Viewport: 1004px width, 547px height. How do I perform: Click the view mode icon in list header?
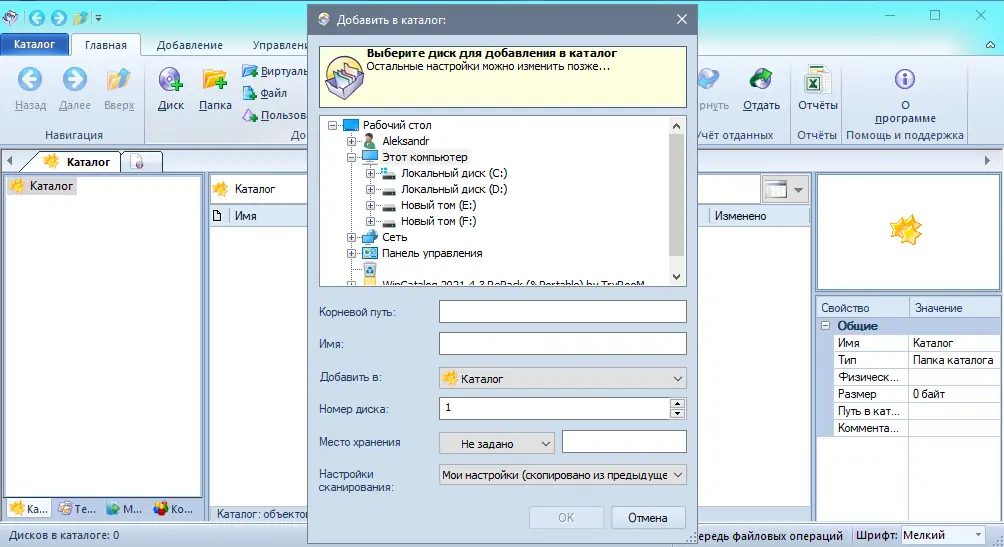[x=775, y=190]
